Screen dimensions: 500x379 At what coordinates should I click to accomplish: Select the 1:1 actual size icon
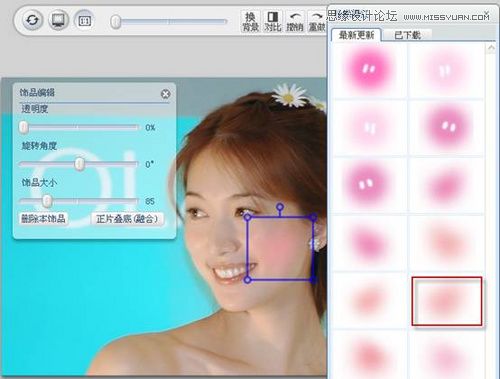pos(84,21)
